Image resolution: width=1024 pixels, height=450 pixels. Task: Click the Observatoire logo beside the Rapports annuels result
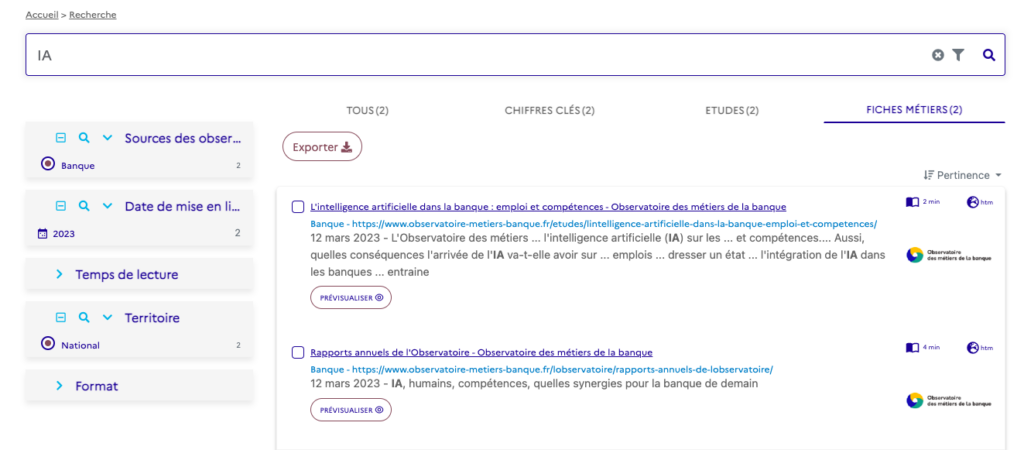948,400
